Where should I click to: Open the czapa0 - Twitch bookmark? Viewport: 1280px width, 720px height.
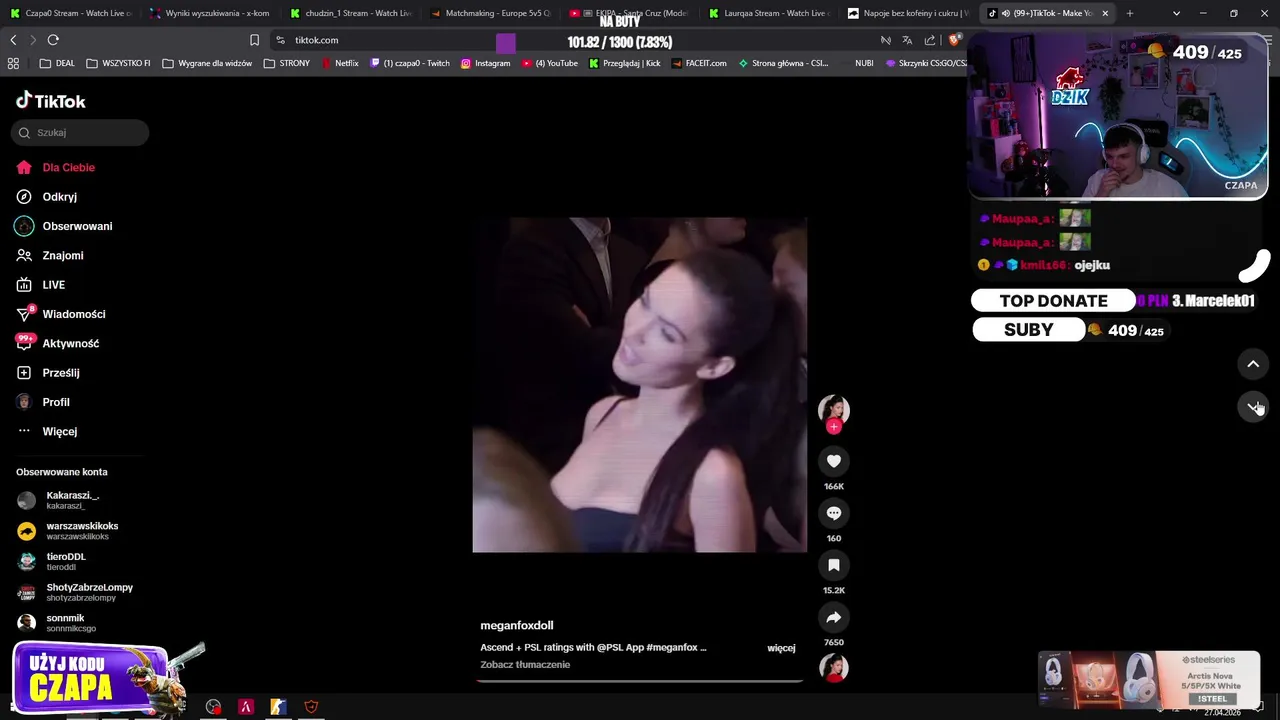pyautogui.click(x=410, y=63)
